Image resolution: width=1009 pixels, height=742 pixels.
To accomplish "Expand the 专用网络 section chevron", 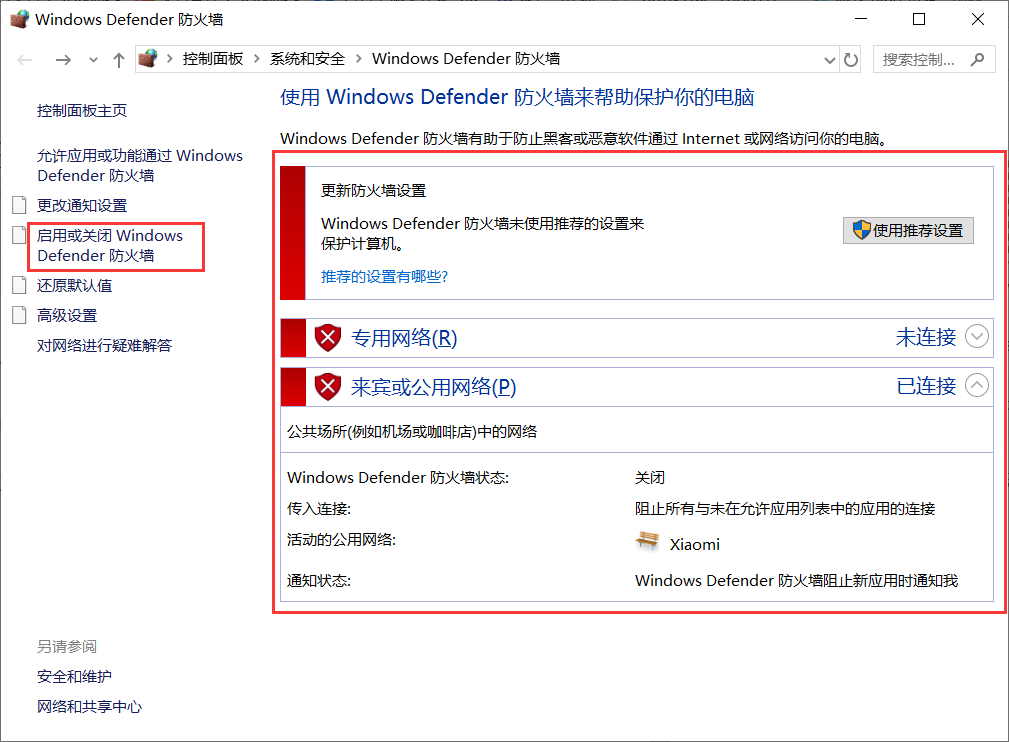I will click(977, 337).
